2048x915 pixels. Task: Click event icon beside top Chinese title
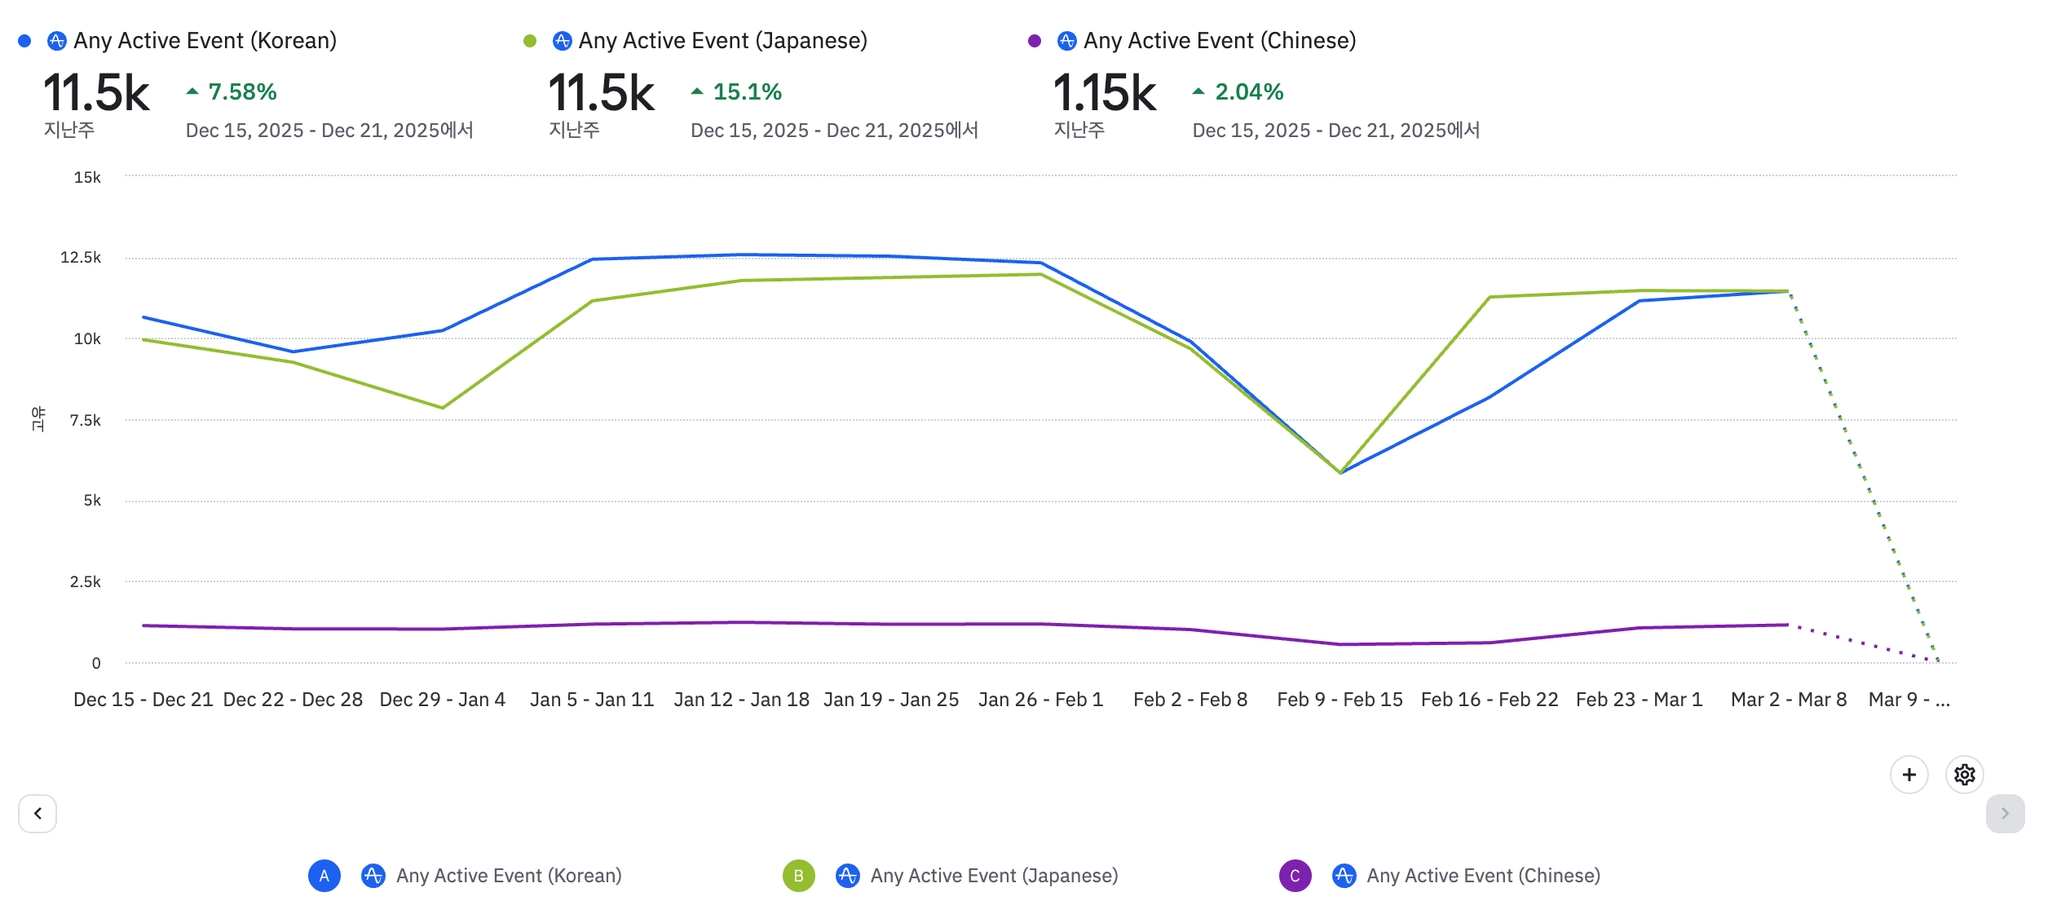click(x=1067, y=41)
